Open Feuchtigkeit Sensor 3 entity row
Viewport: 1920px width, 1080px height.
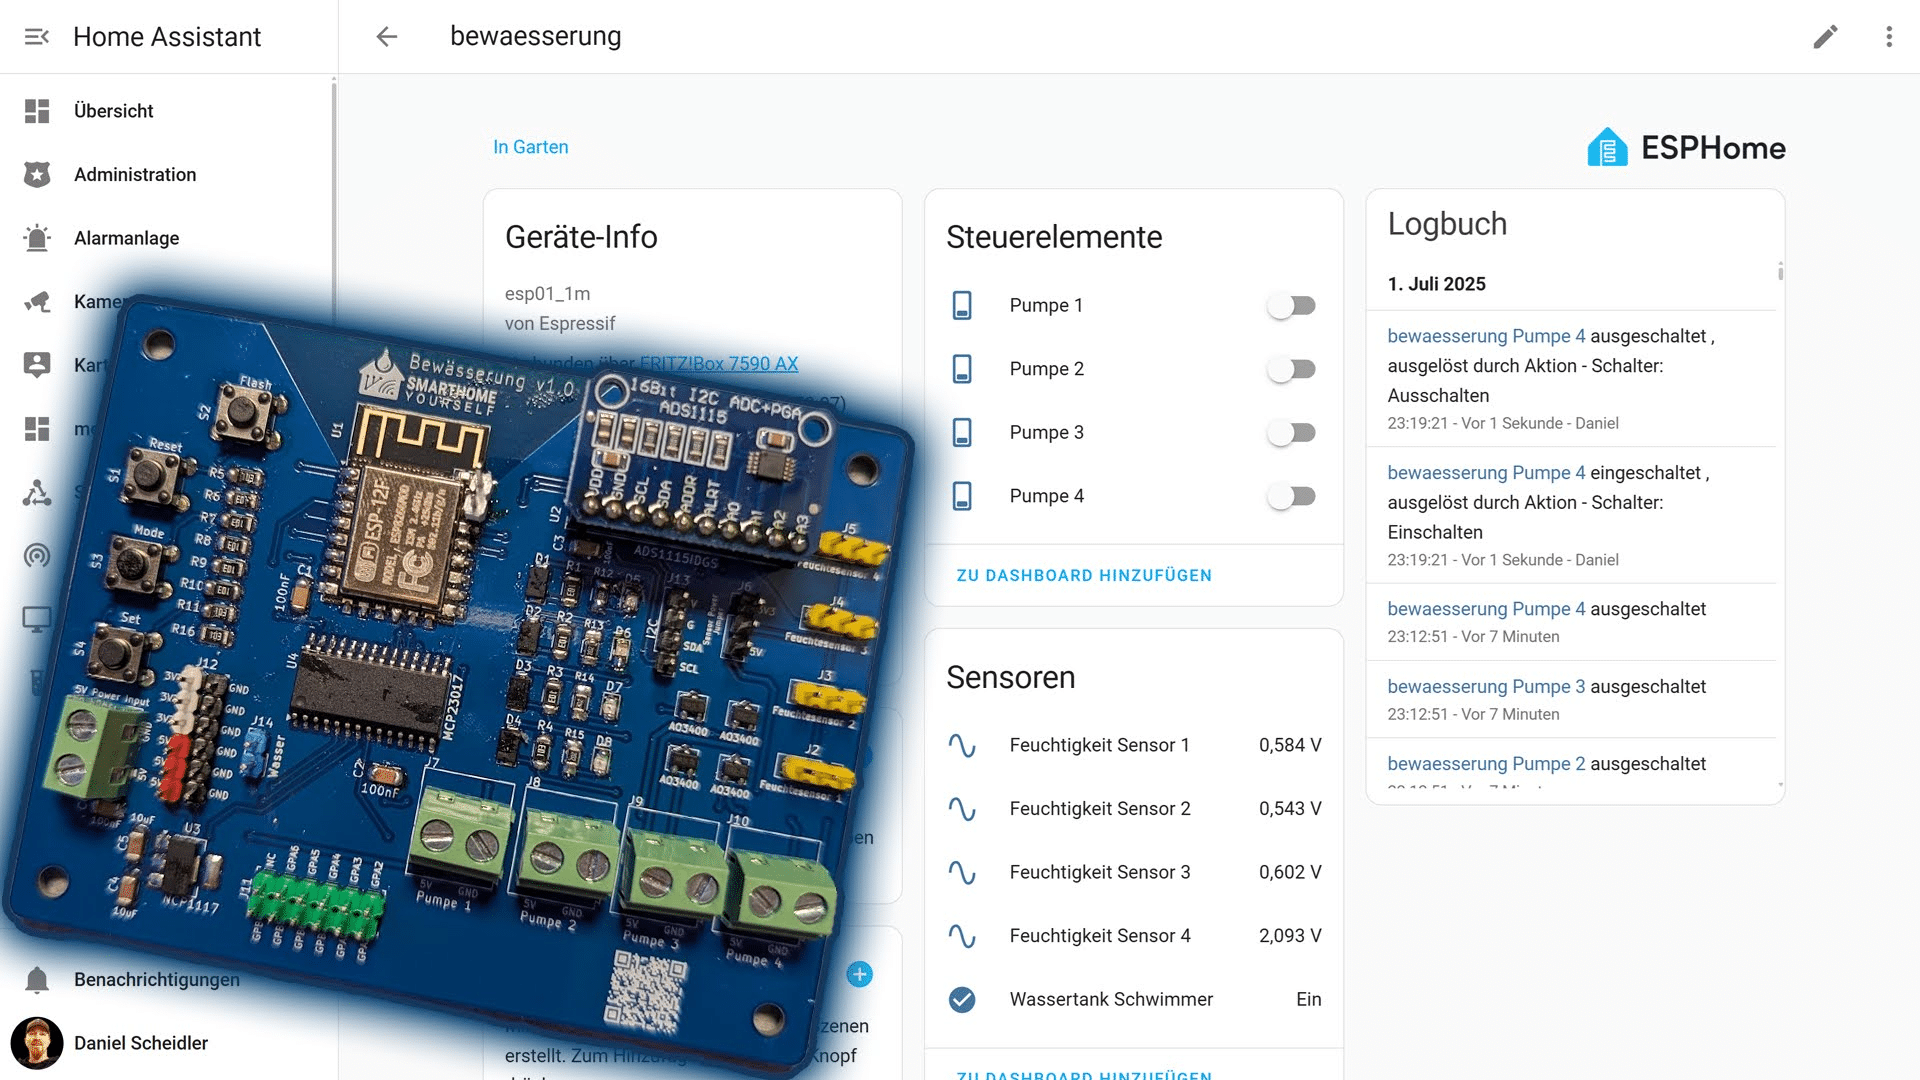[x=1134, y=872]
